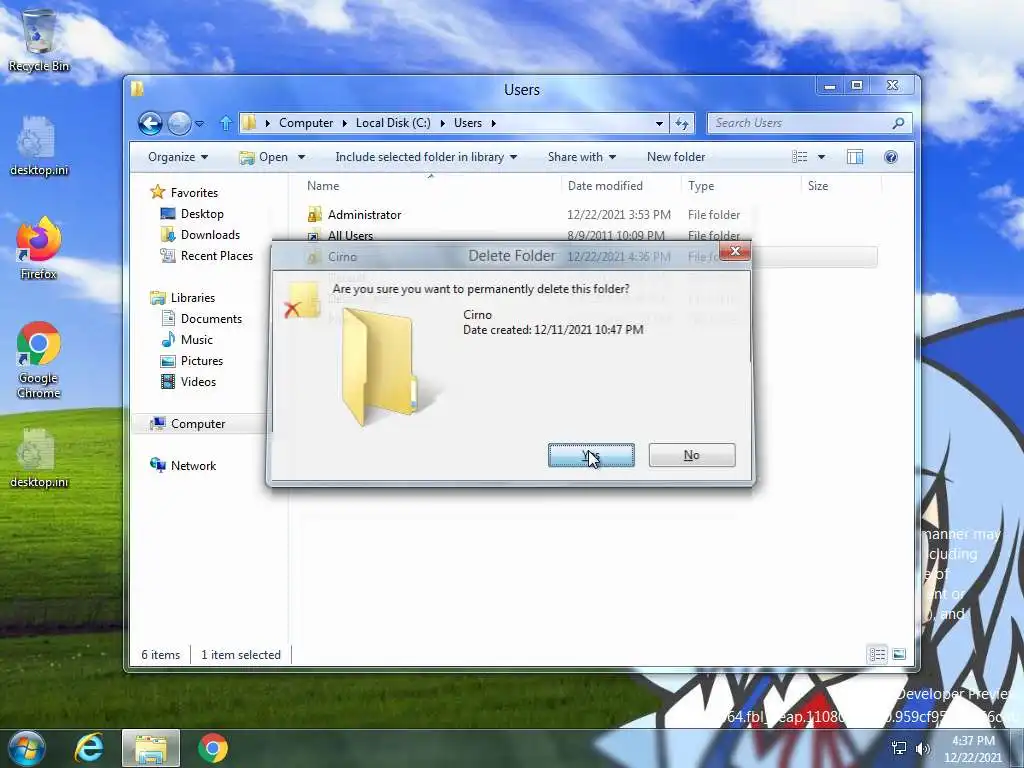The image size is (1024, 768).
Task: Expand the chevron after Users breadcrumb
Action: point(494,123)
